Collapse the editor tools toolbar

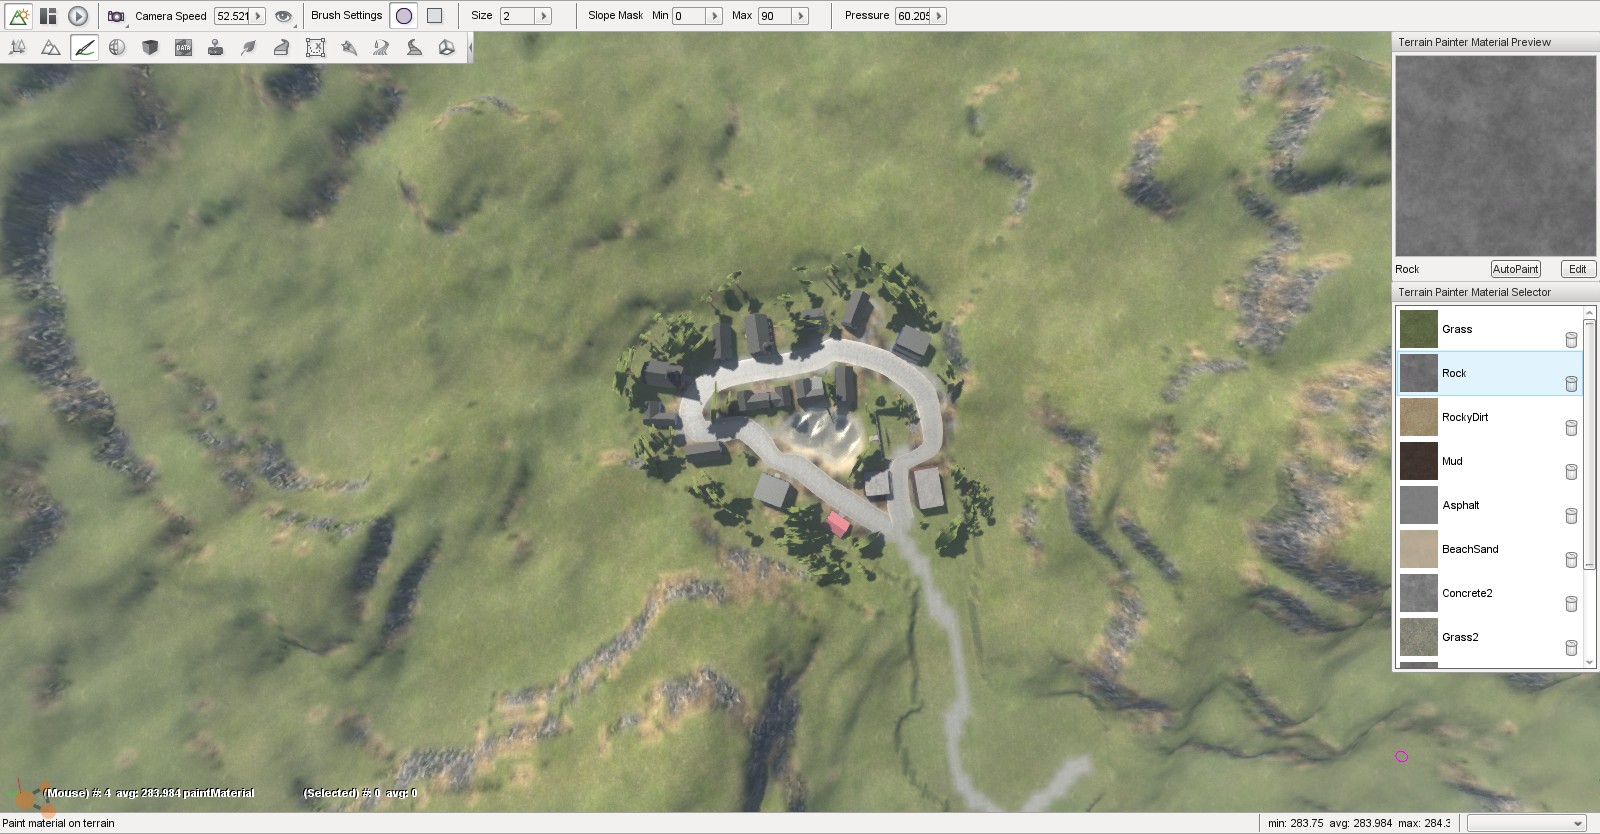point(470,47)
